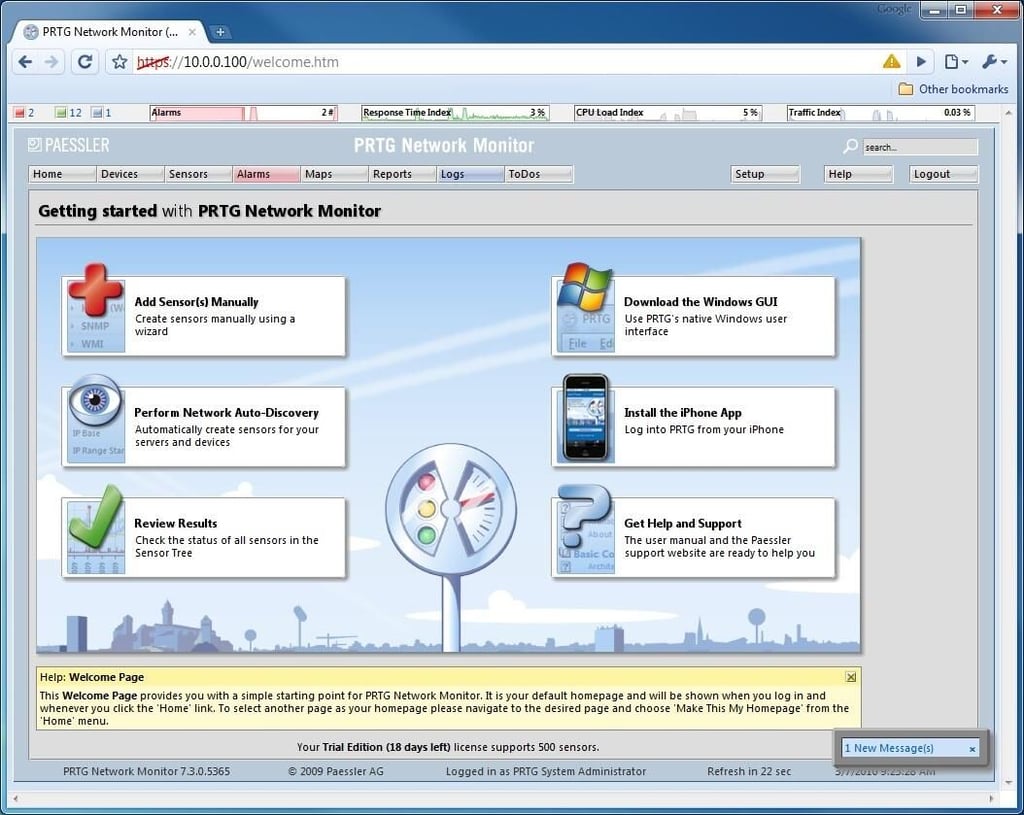The image size is (1024, 815).
Task: Open the Other bookmarks folder
Action: pos(953,89)
